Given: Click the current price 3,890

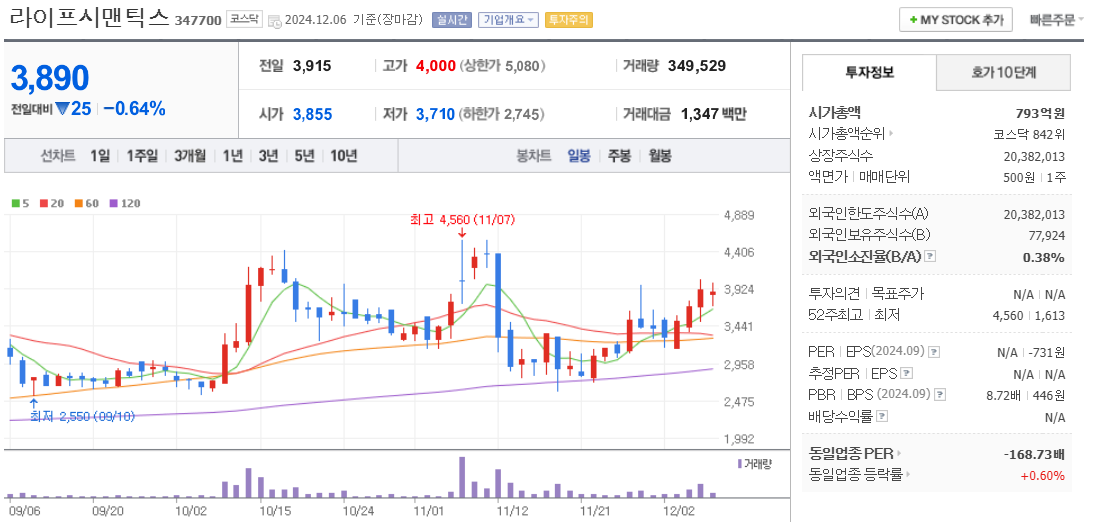Looking at the screenshot, I should [50, 77].
